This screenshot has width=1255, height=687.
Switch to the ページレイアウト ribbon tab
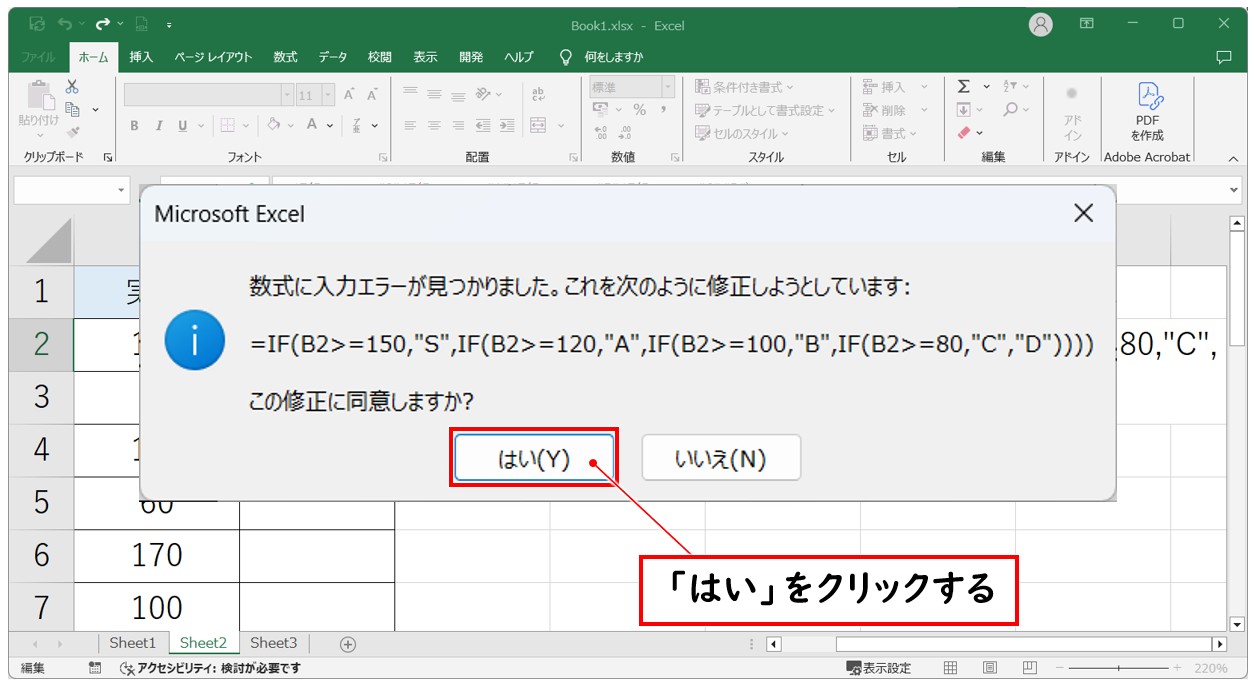click(x=213, y=57)
